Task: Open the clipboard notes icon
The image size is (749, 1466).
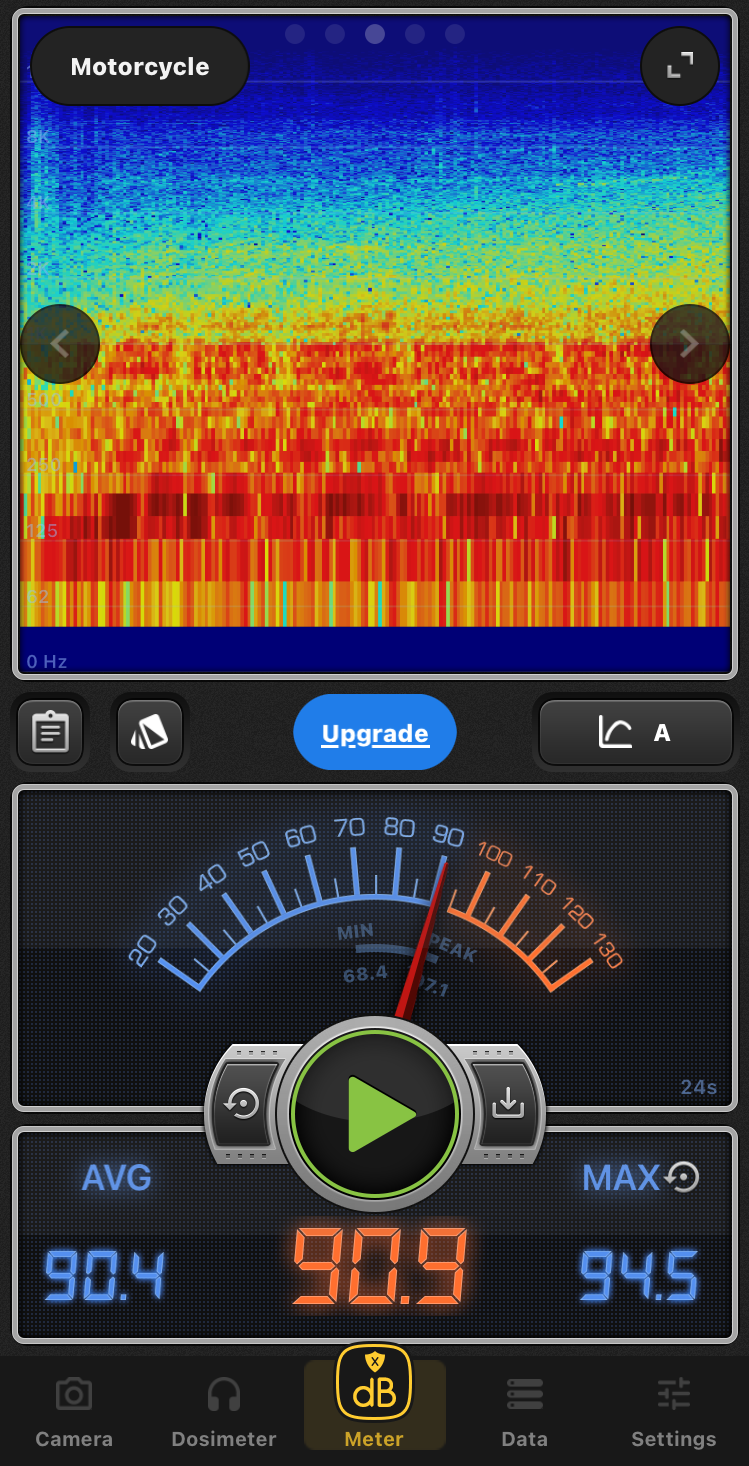Action: tap(50, 733)
